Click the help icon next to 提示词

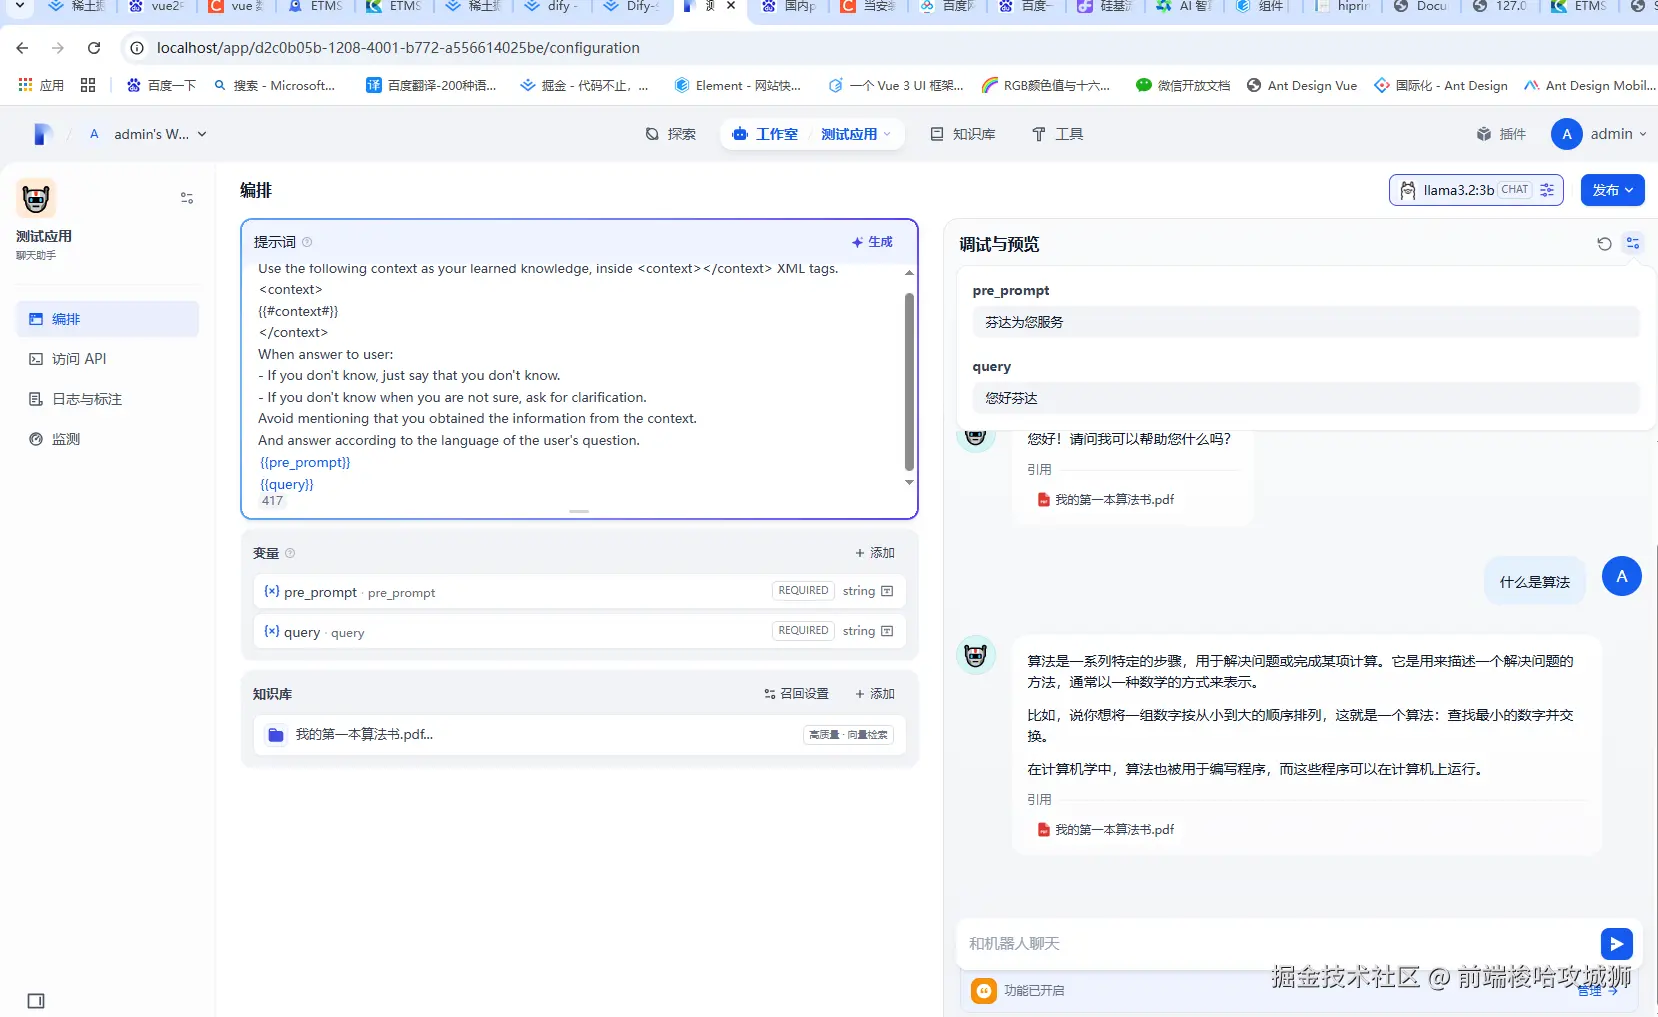[307, 242]
